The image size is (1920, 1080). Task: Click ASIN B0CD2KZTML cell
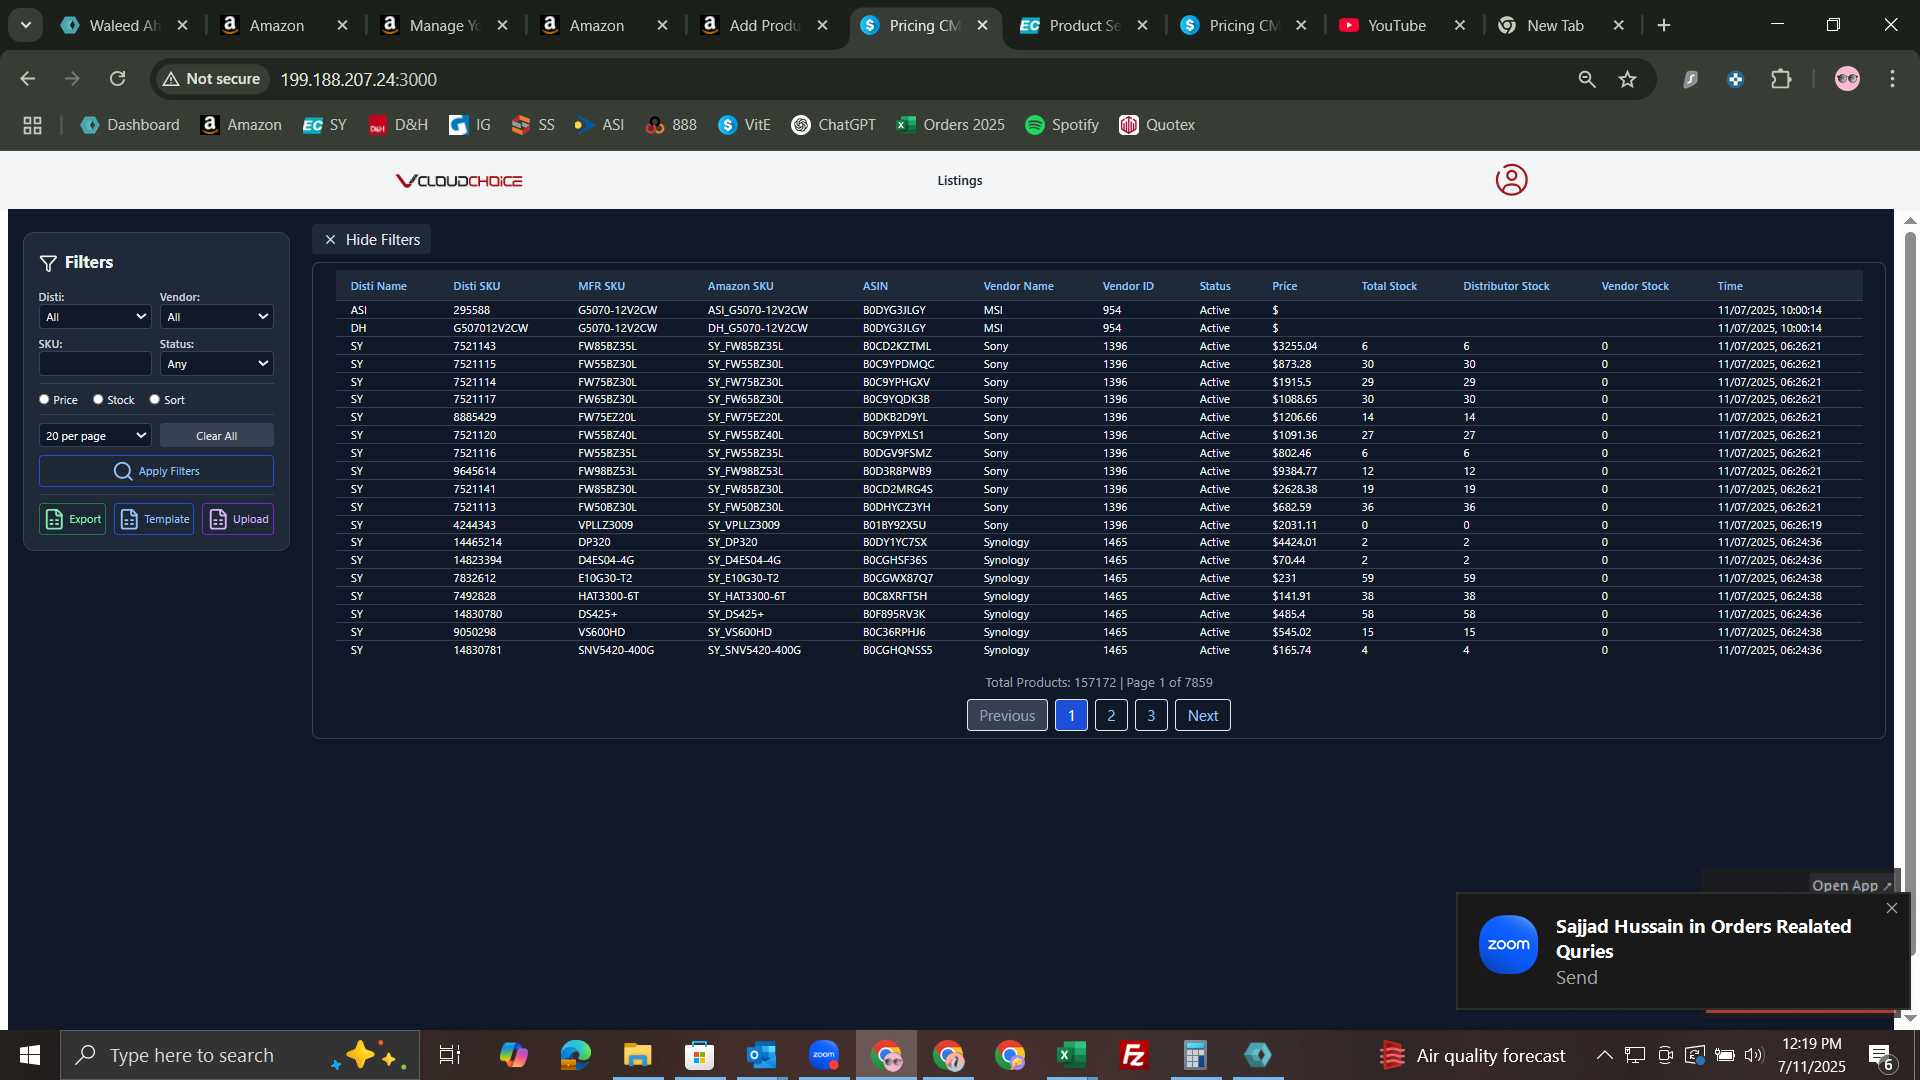coord(897,346)
